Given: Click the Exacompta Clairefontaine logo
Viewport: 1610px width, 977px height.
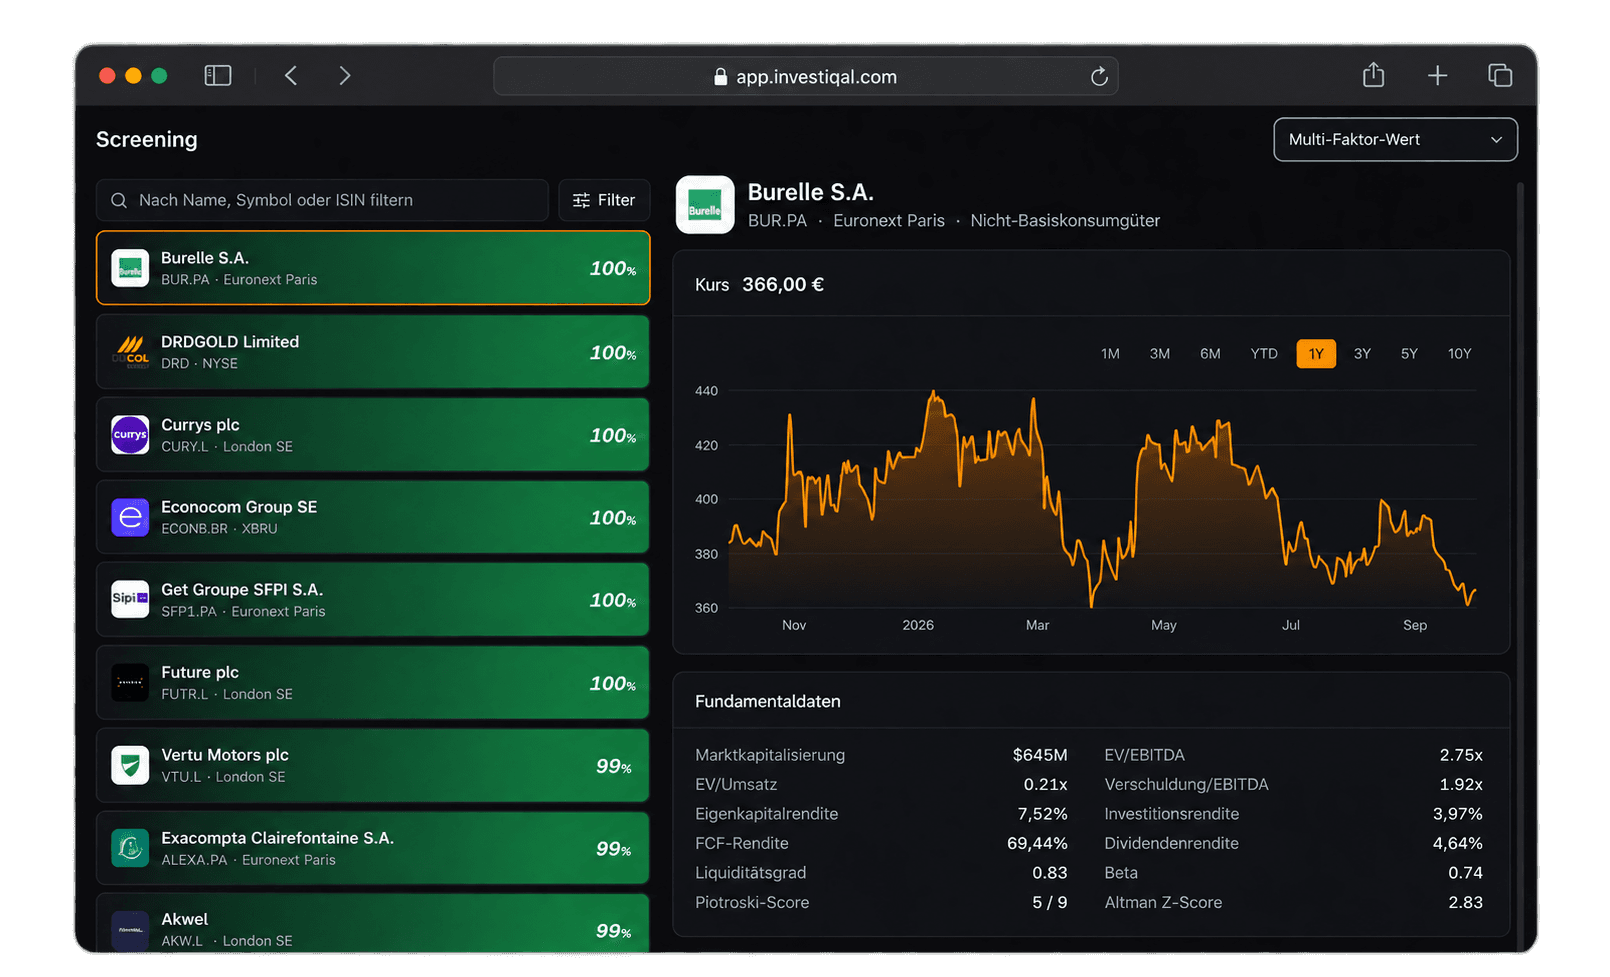Looking at the screenshot, I should pos(130,848).
